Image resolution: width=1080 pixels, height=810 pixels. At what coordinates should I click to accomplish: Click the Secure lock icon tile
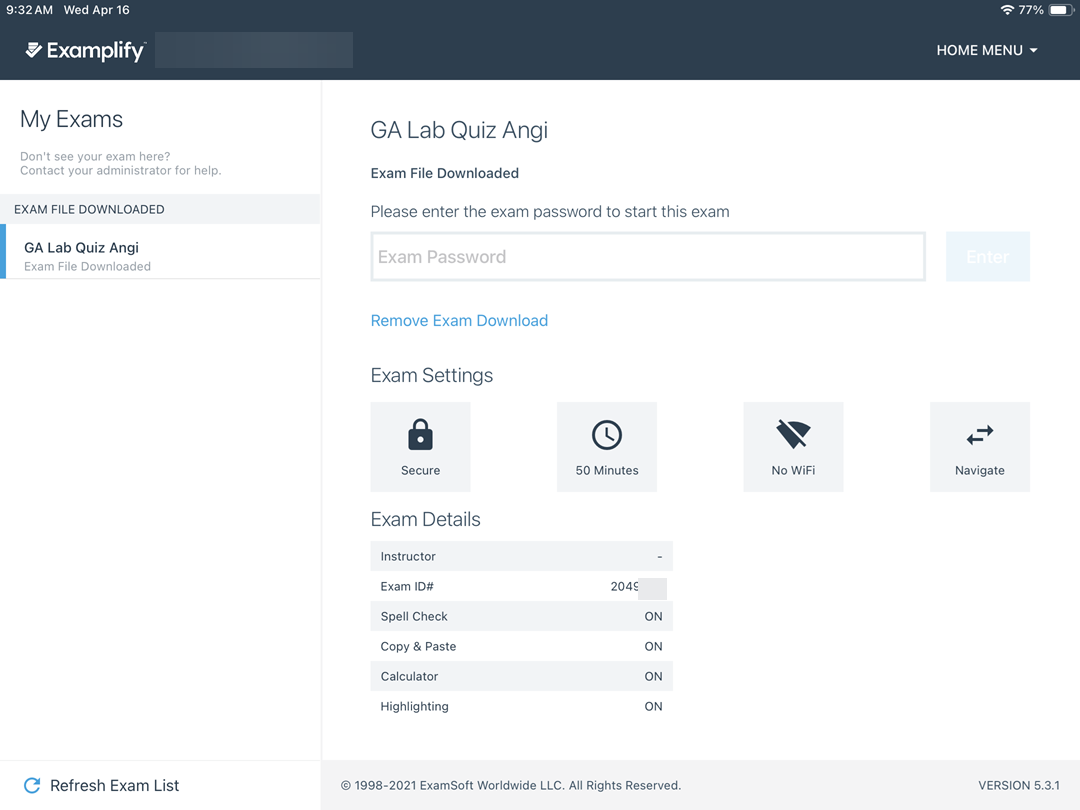420,446
